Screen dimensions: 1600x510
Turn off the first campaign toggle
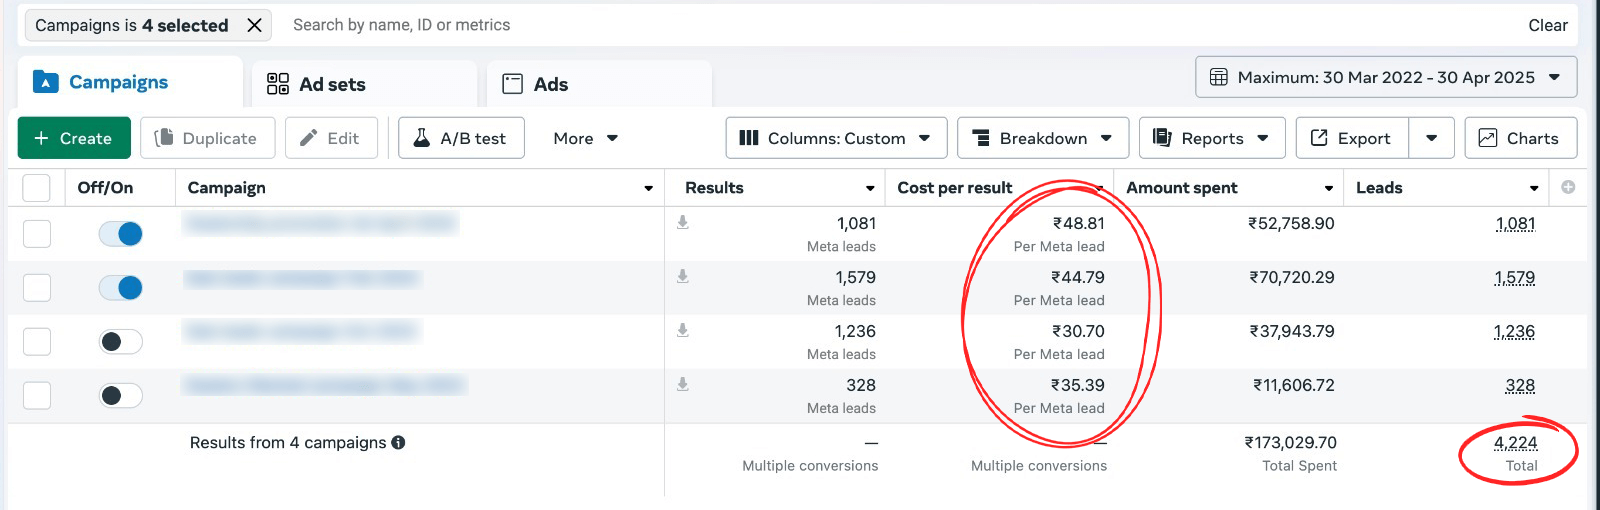121,234
